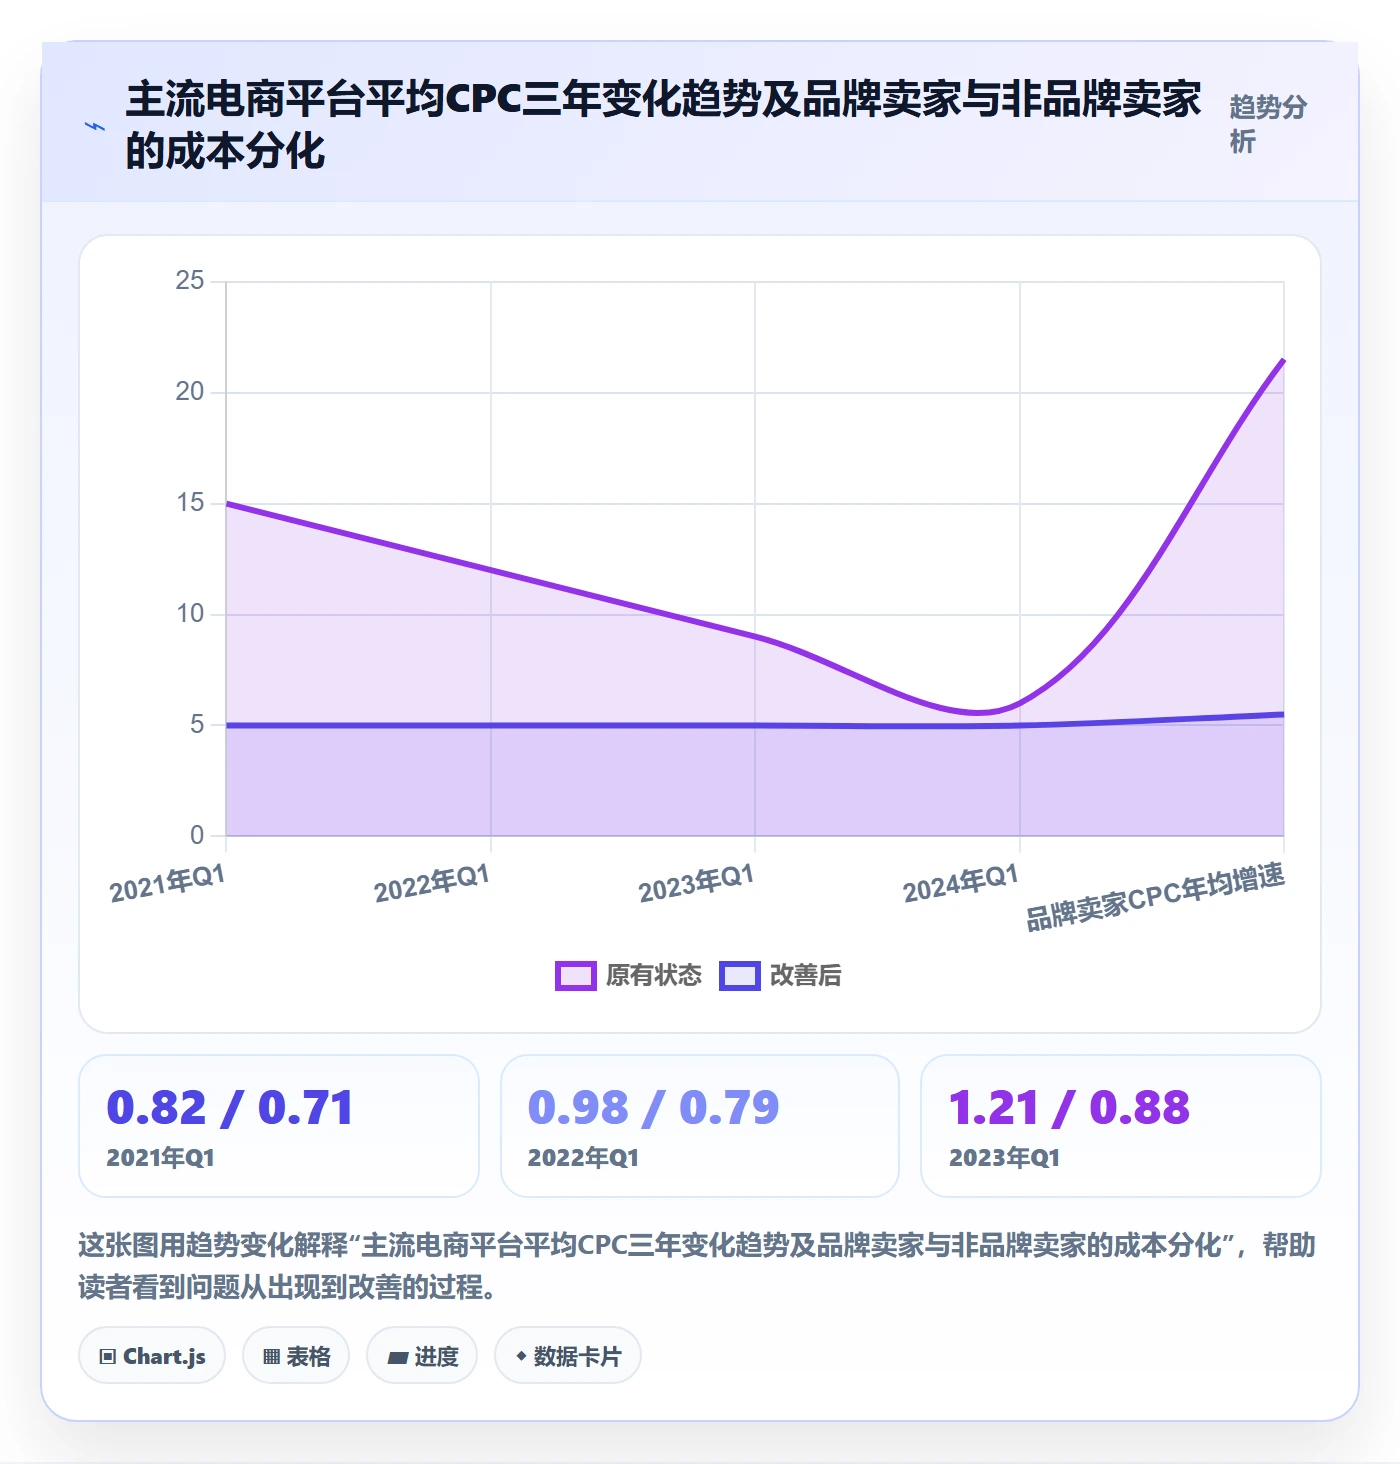The height and width of the screenshot is (1464, 1400).
Task: Click the y-axis value 0
Action: 197,835
